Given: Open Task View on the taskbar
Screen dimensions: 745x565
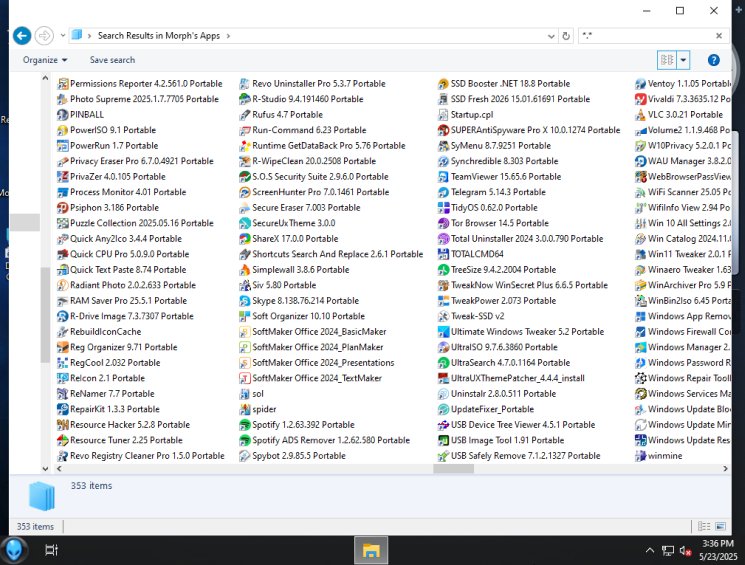Looking at the screenshot, I should pos(51,550).
